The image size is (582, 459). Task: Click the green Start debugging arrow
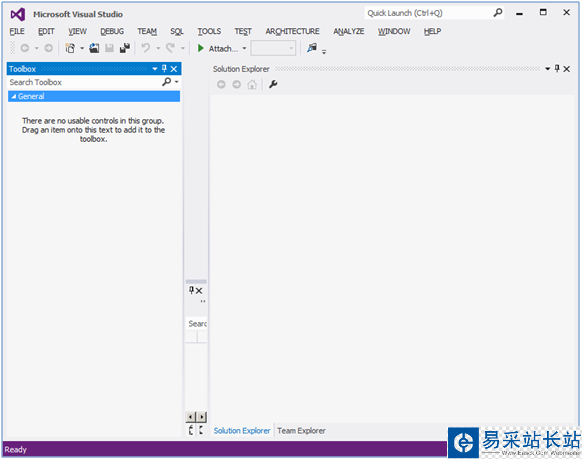pos(200,48)
